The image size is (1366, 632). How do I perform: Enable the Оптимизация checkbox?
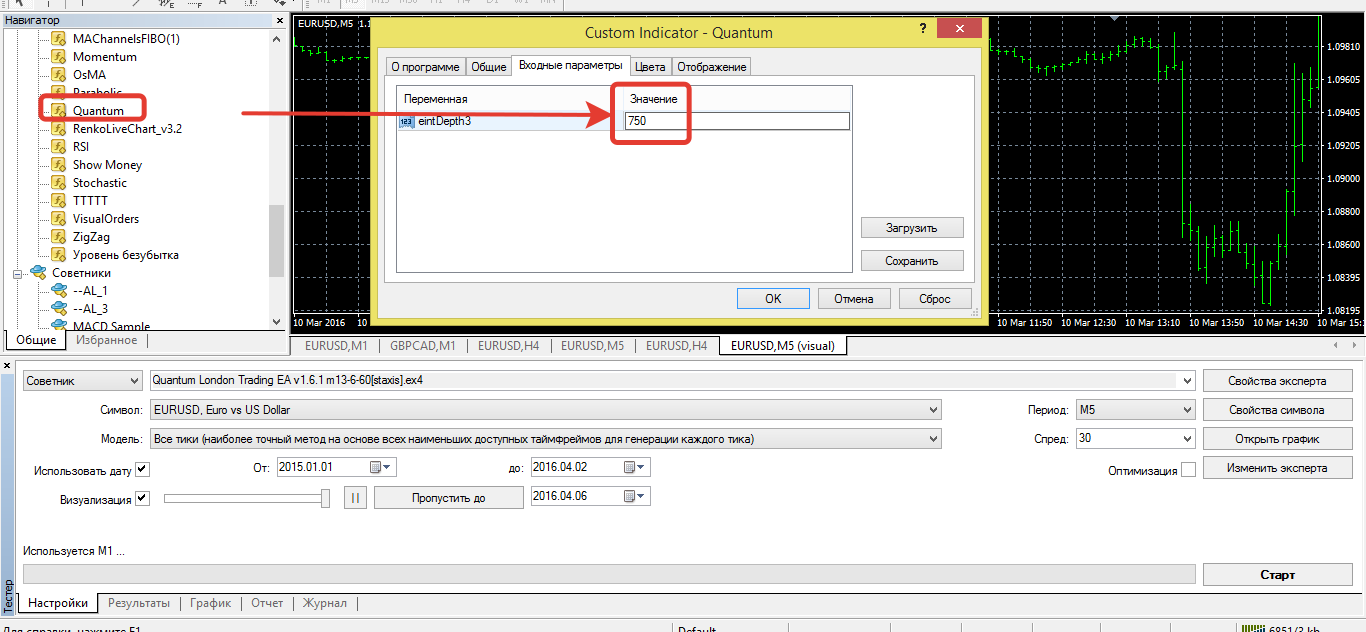tap(1188, 470)
